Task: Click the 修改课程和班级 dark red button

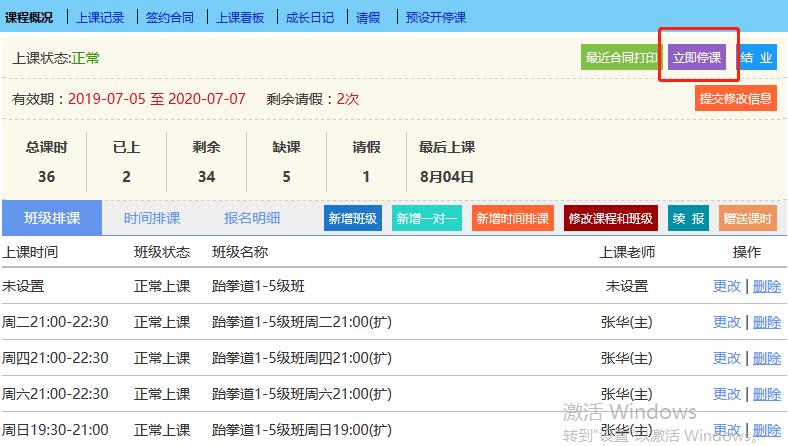Action: [610, 218]
